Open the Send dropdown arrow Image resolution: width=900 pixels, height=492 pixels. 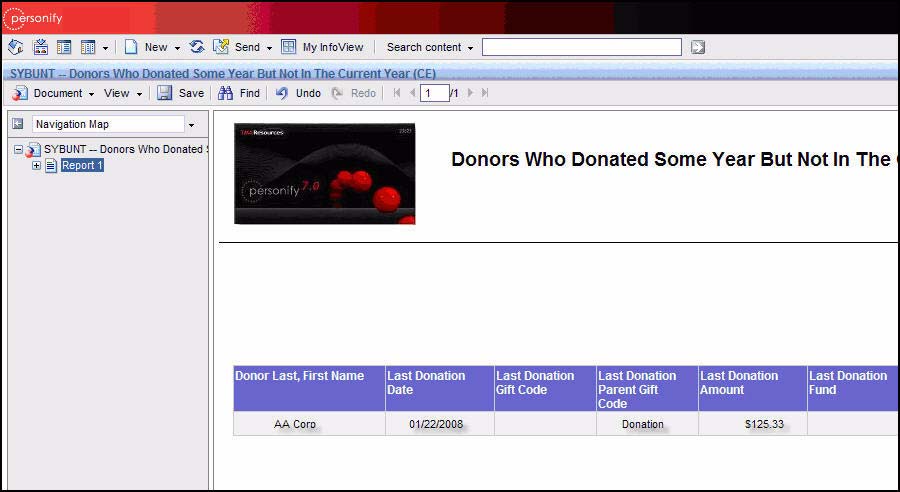click(269, 48)
